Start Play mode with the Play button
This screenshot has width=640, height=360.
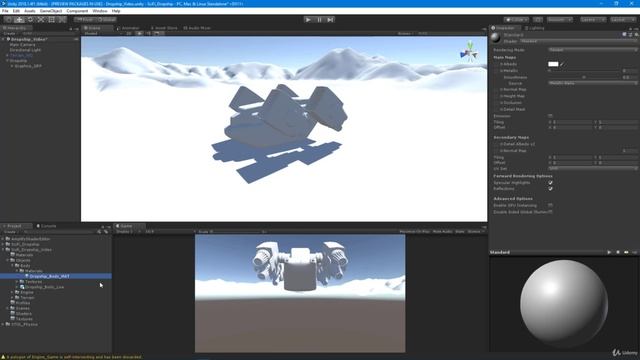pyautogui.click(x=308, y=20)
